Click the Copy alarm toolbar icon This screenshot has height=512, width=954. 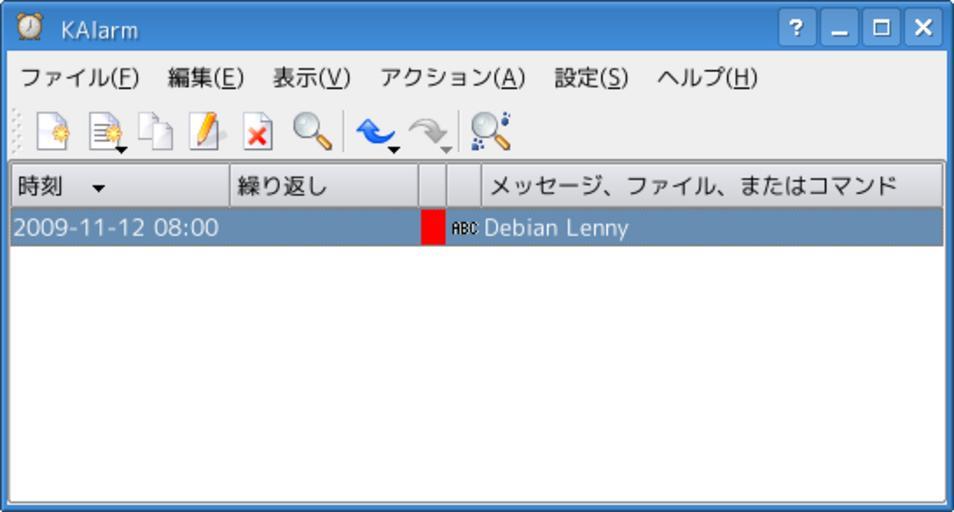[x=155, y=132]
